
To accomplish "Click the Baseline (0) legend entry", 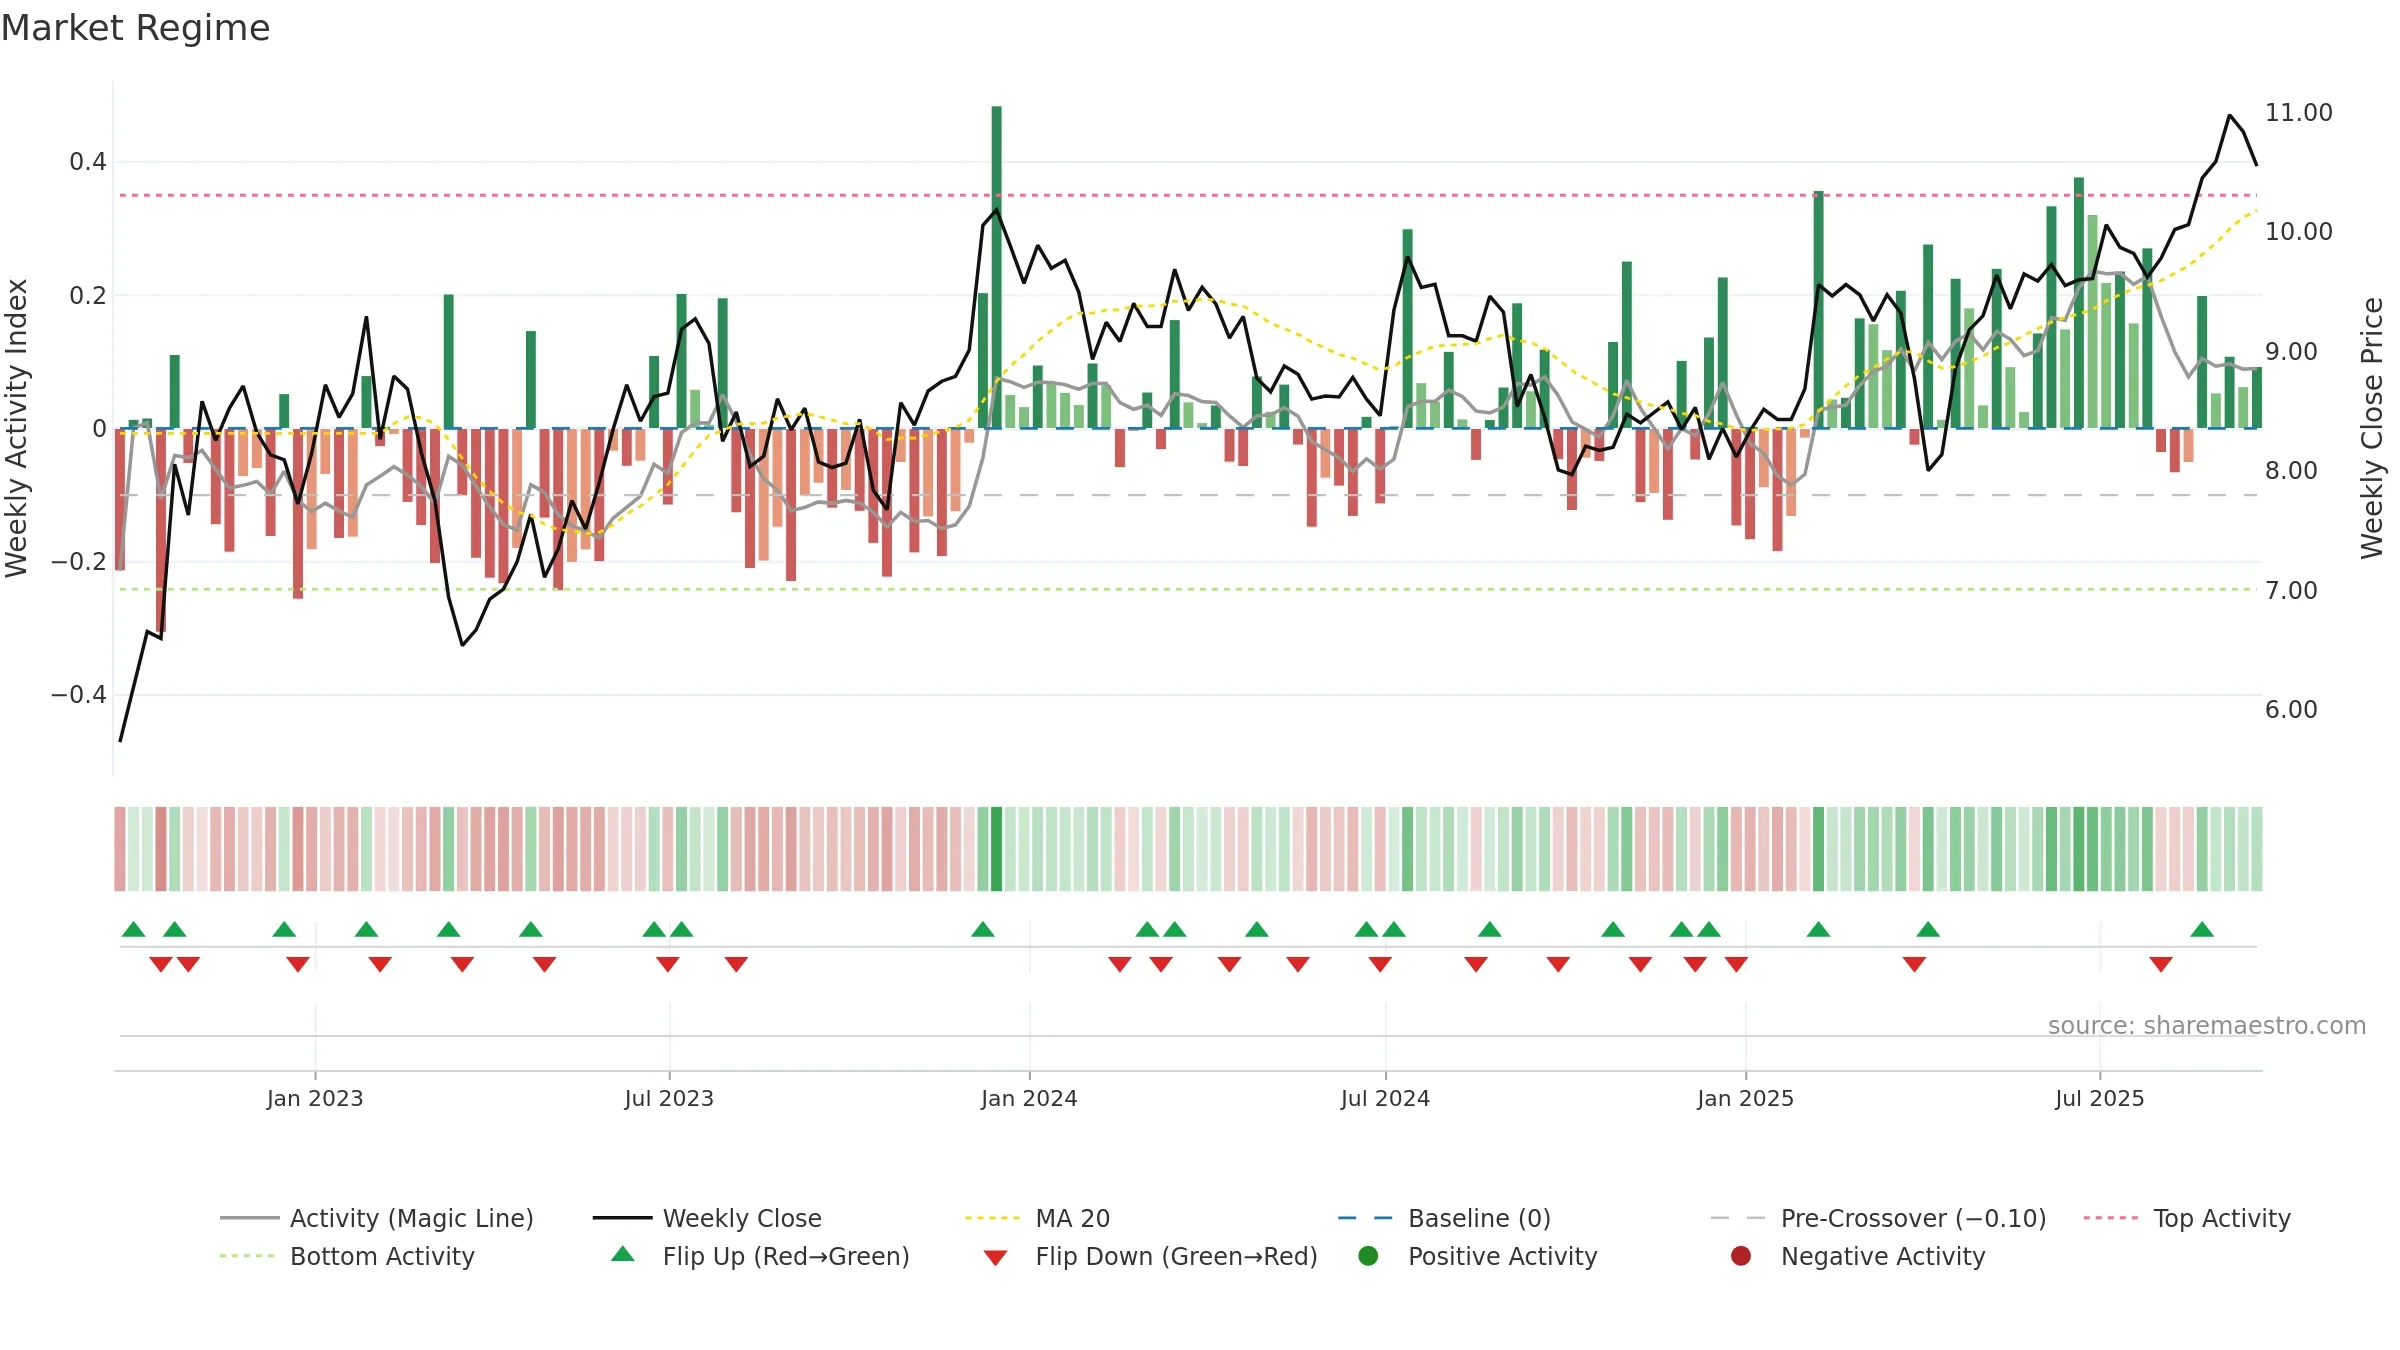I will click(x=1444, y=1218).
